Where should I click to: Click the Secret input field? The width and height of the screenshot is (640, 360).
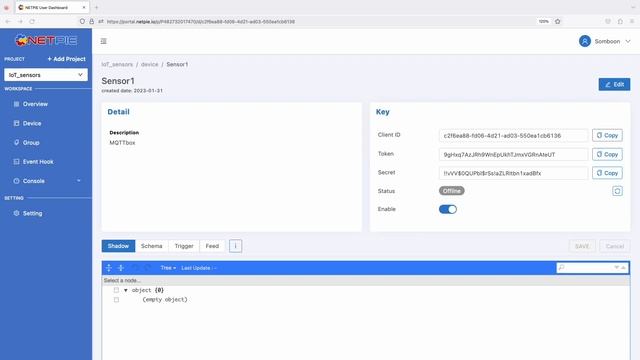pyautogui.click(x=513, y=173)
